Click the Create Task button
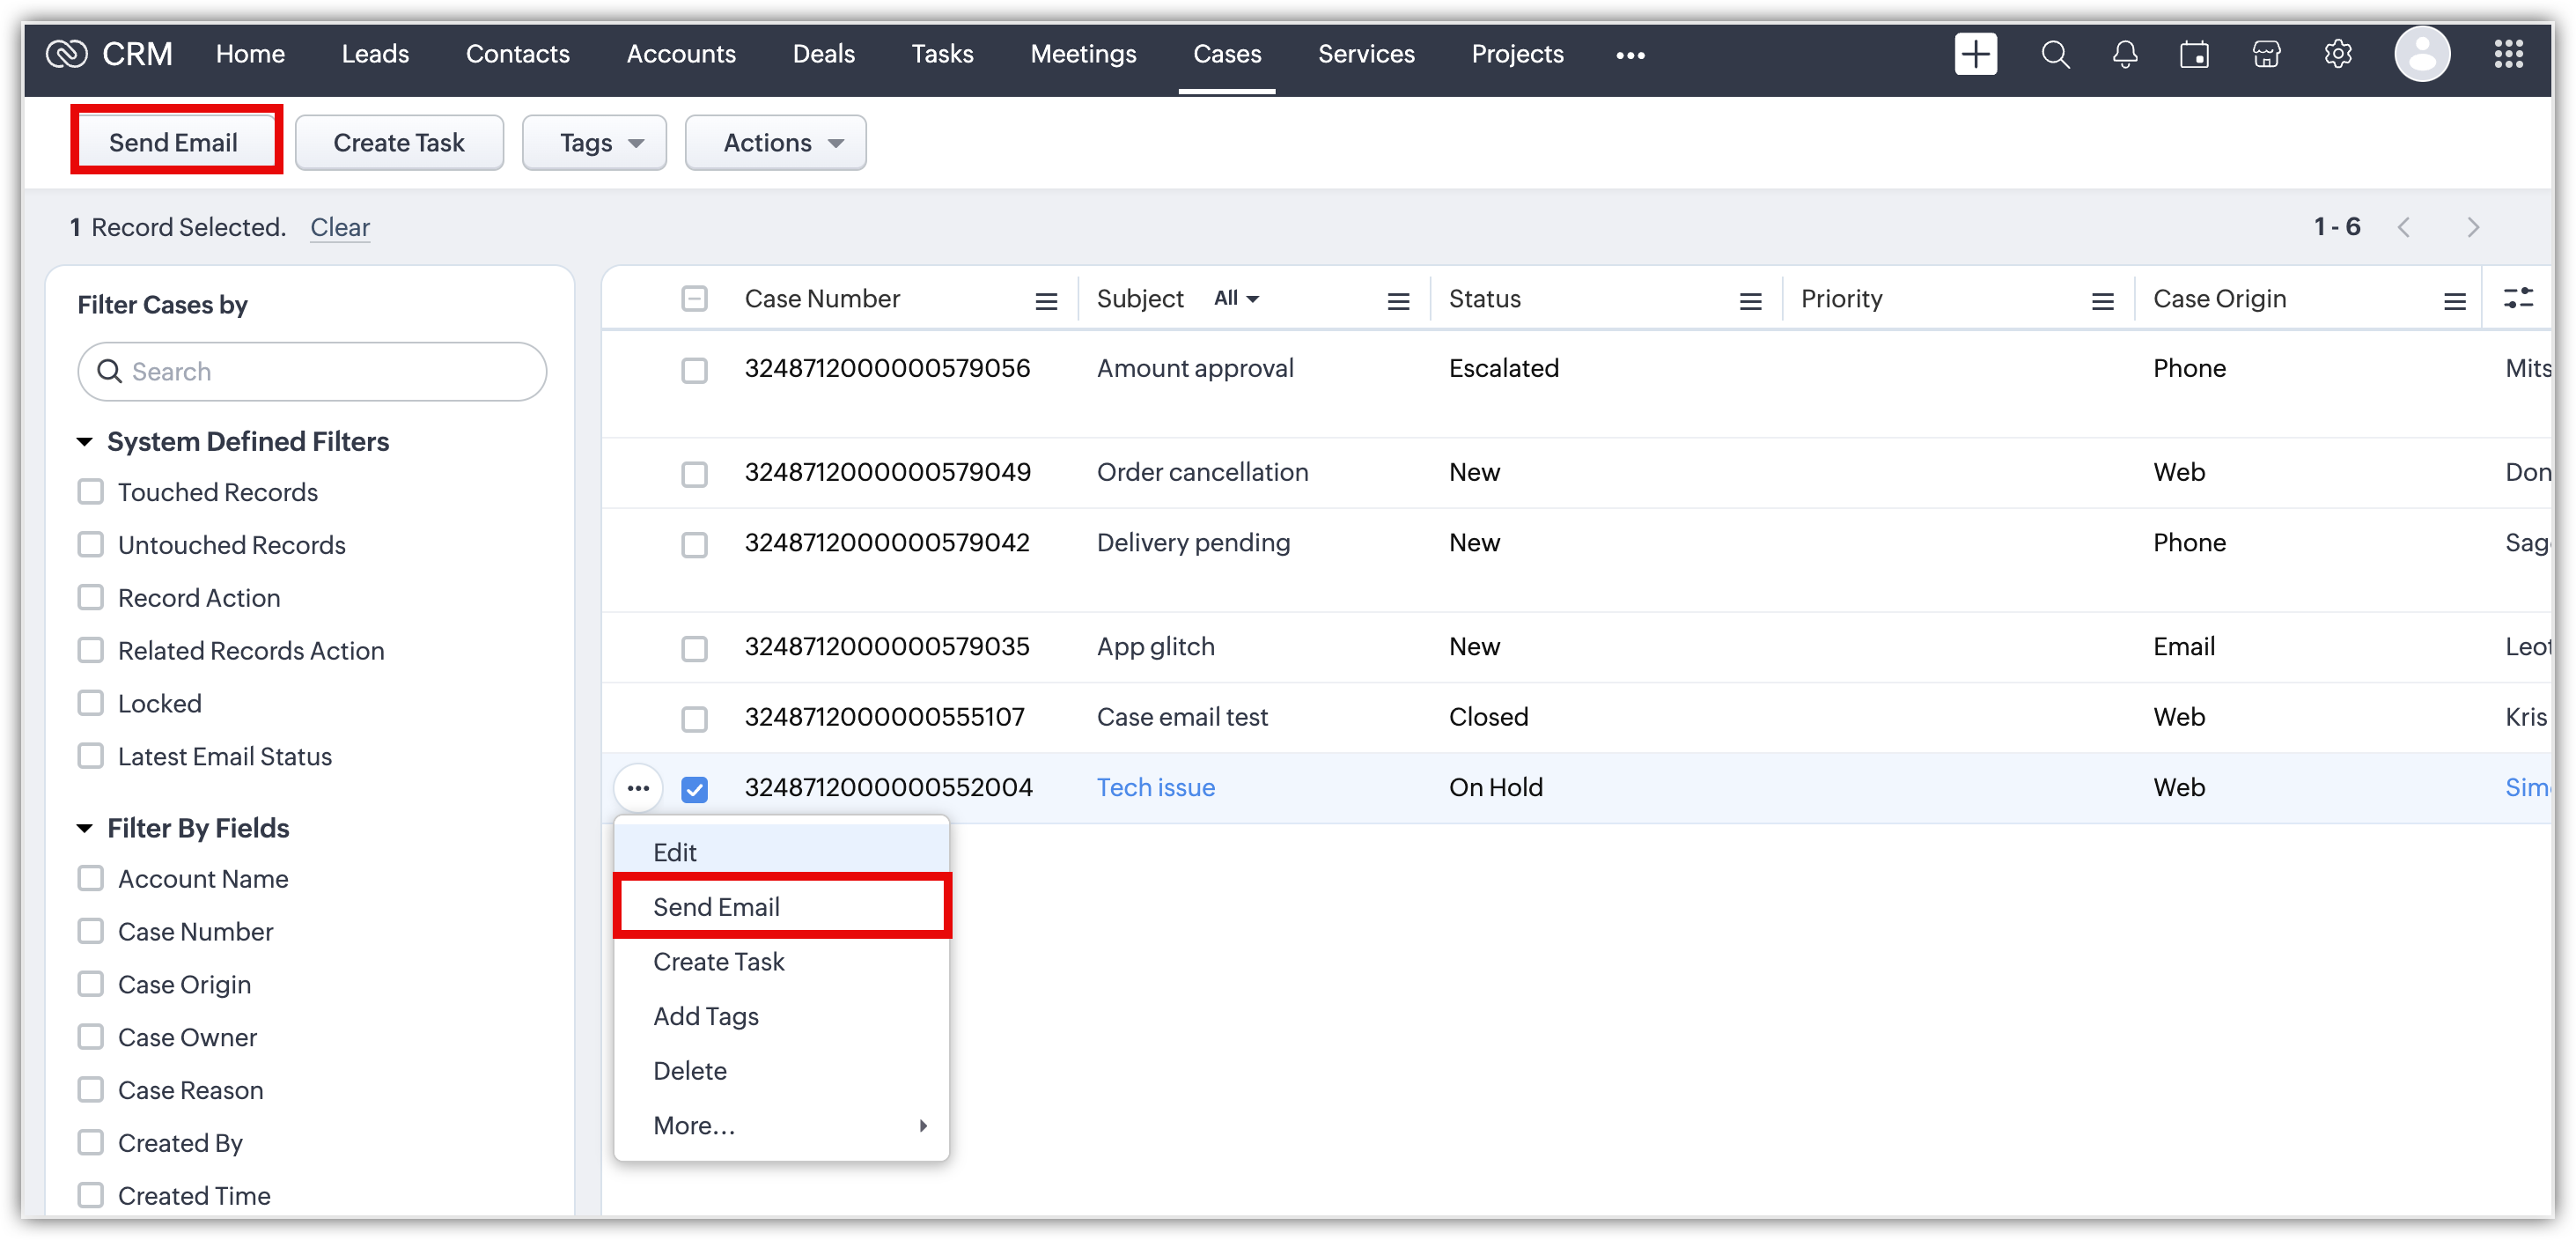2576x1240 pixels. 399,143
